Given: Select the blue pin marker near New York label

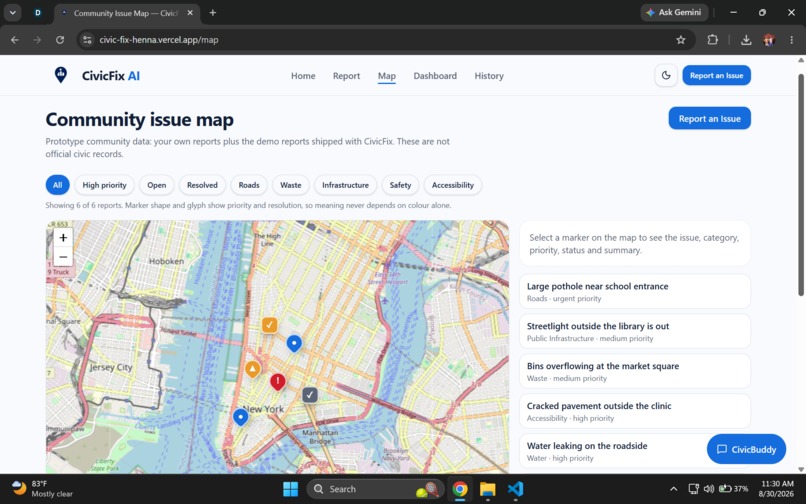Looking at the screenshot, I should pyautogui.click(x=241, y=417).
